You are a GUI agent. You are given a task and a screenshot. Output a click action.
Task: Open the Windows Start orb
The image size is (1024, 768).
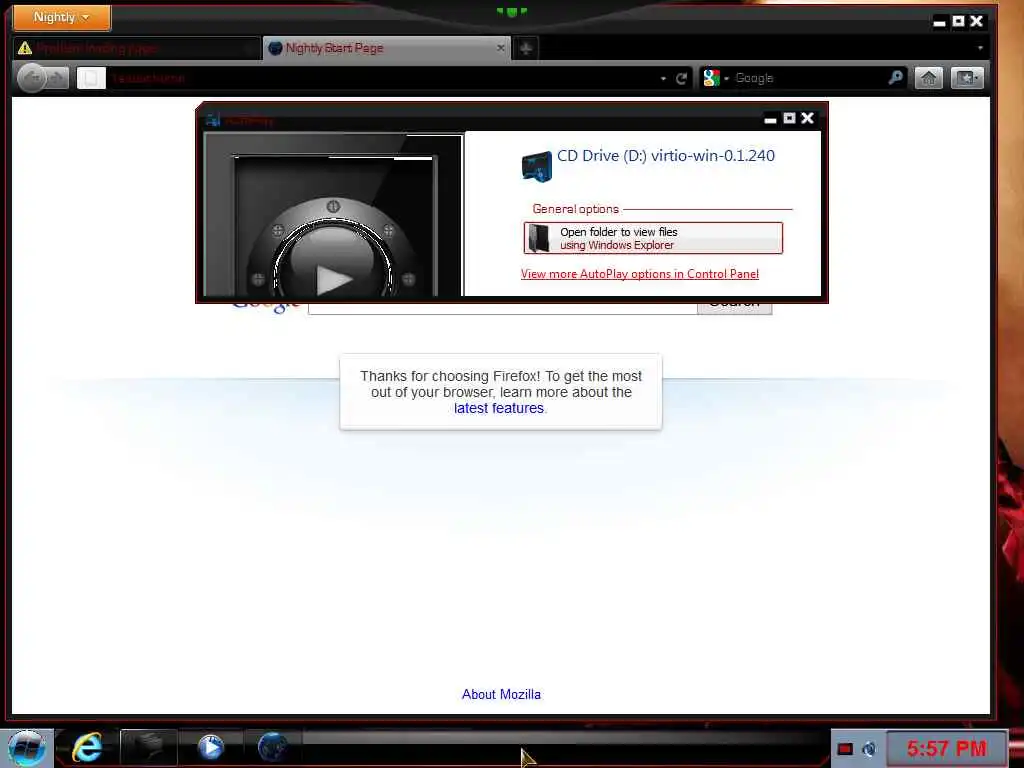pyautogui.click(x=26, y=748)
